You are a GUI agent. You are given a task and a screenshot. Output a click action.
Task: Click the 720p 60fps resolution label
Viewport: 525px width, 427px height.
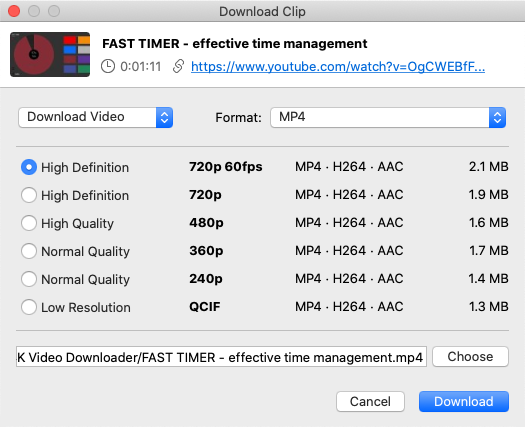[226, 167]
